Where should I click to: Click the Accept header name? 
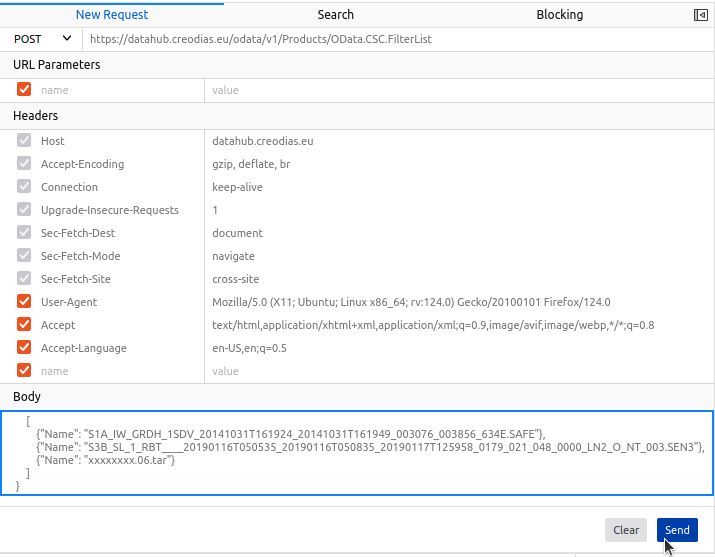pyautogui.click(x=58, y=325)
